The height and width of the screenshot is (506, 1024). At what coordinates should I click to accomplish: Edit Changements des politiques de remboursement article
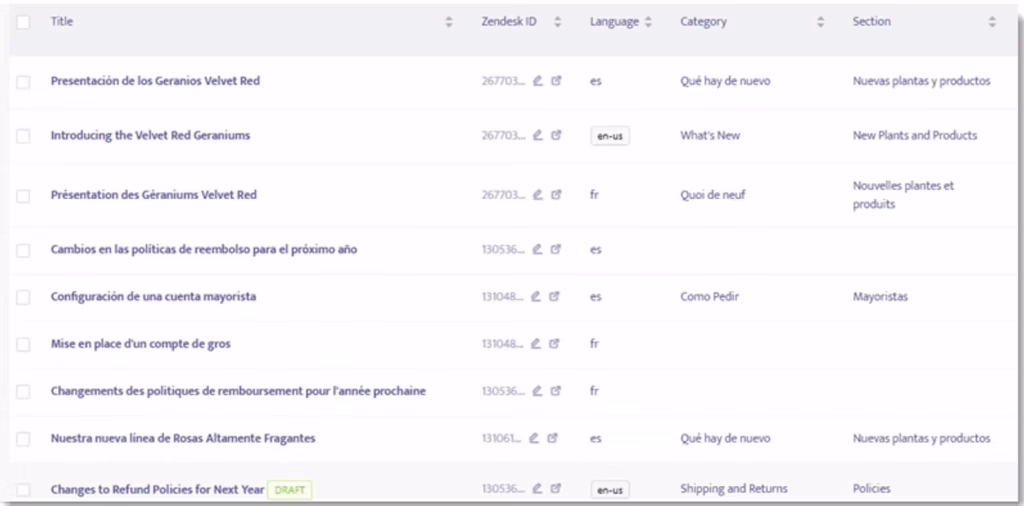tap(537, 391)
